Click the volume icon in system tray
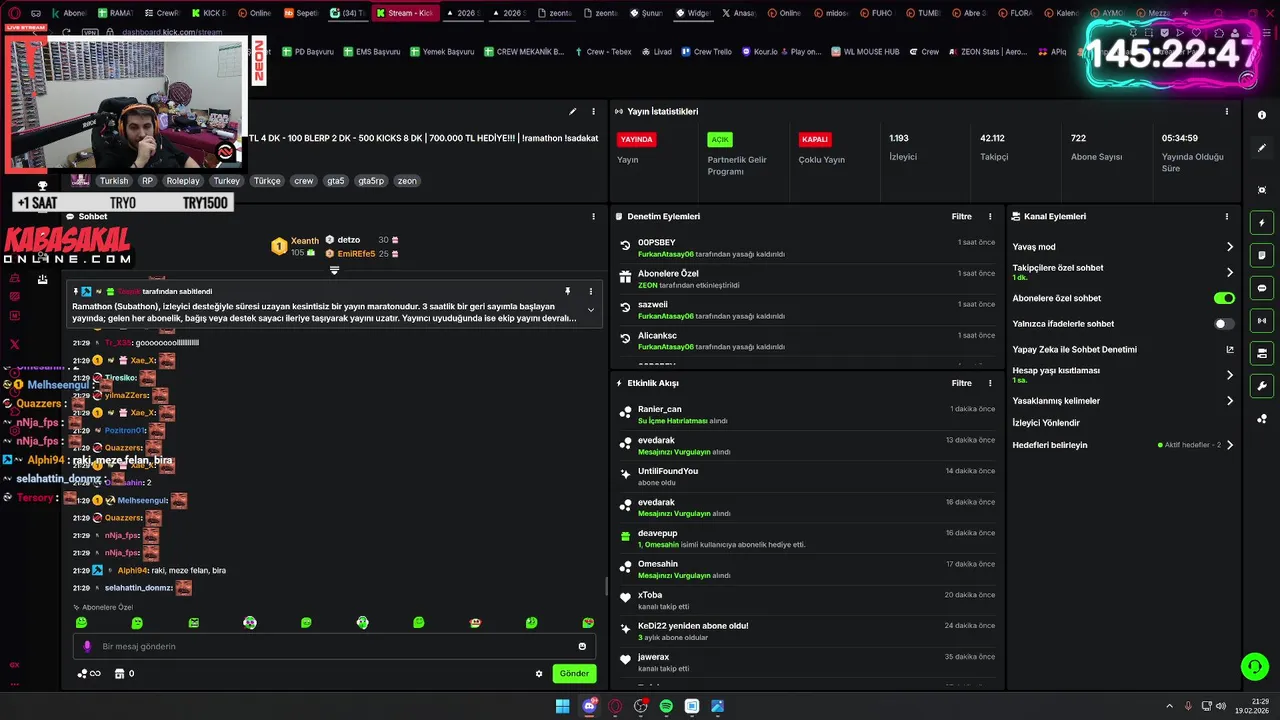The width and height of the screenshot is (1280, 720). (1220, 706)
